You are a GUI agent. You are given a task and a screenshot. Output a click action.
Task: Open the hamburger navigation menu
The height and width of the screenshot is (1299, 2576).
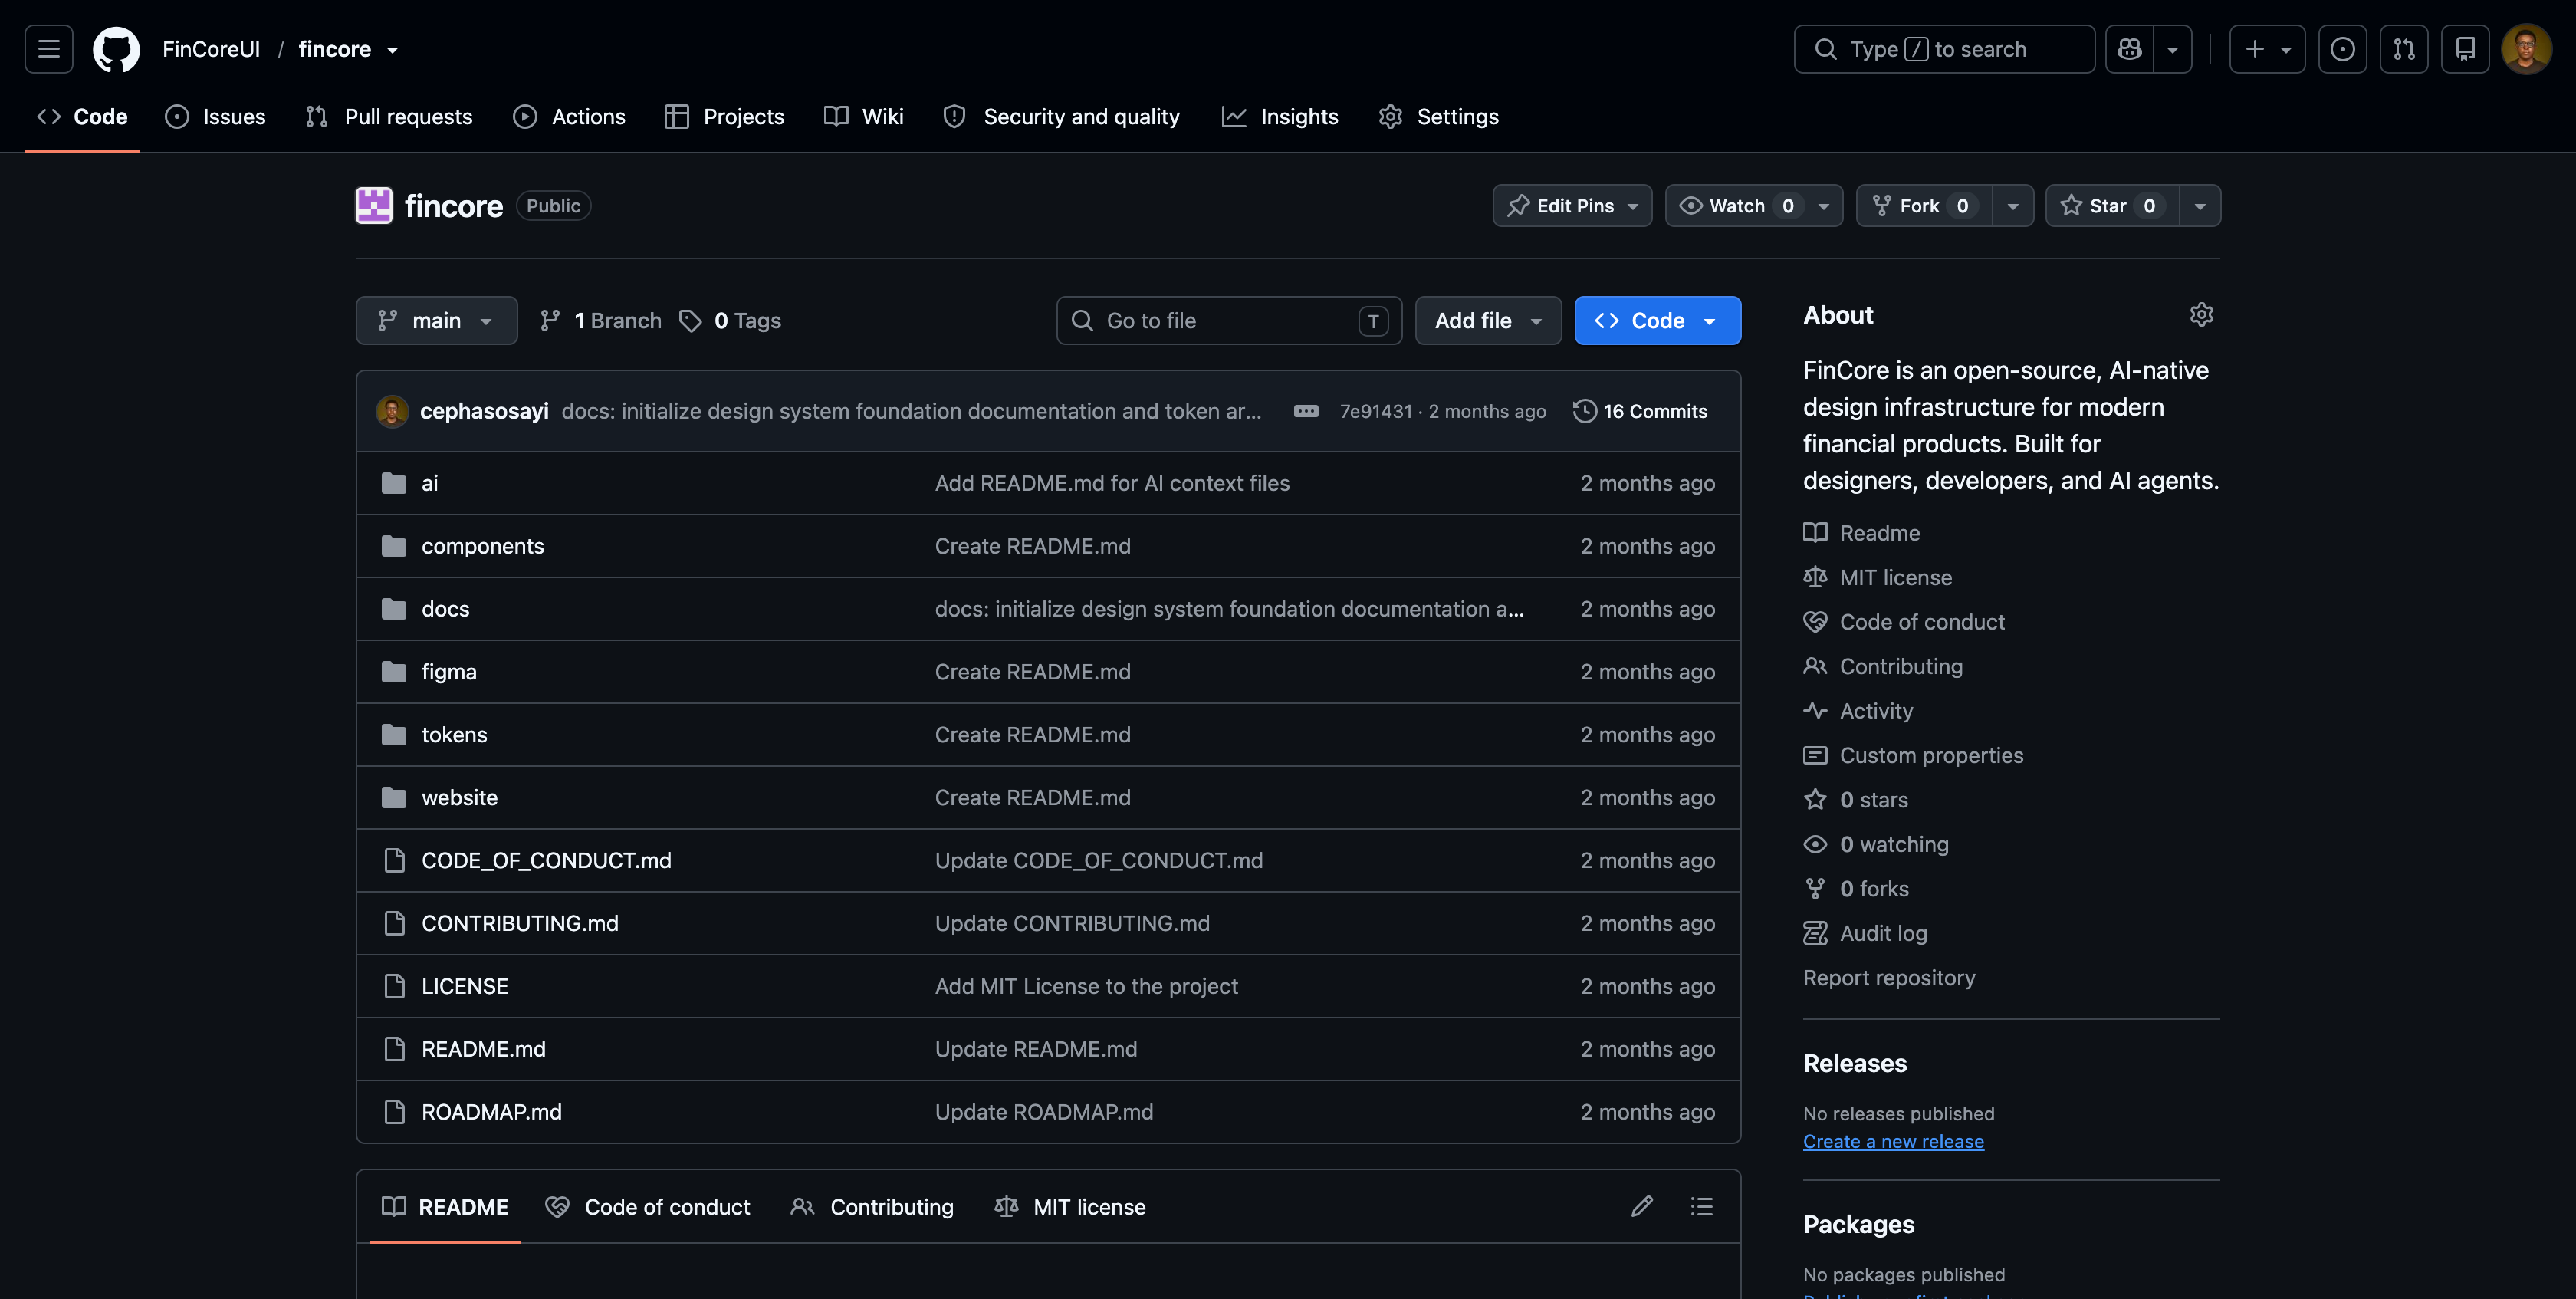pos(48,49)
